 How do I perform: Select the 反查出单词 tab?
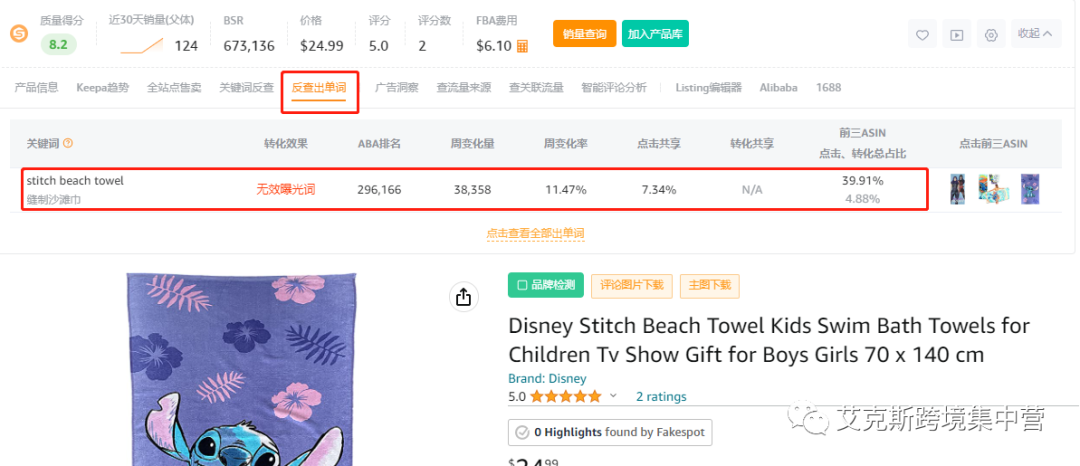[x=318, y=88]
